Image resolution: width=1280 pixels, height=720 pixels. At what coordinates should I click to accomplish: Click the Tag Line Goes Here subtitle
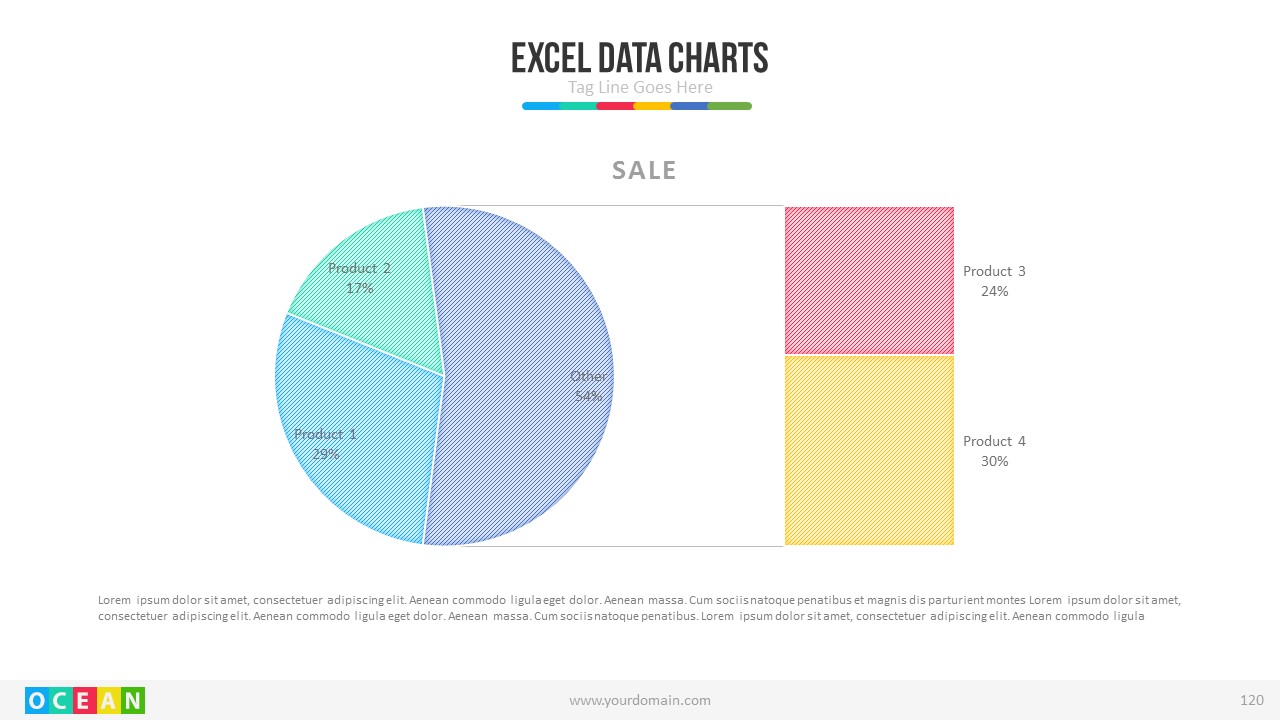pos(640,87)
